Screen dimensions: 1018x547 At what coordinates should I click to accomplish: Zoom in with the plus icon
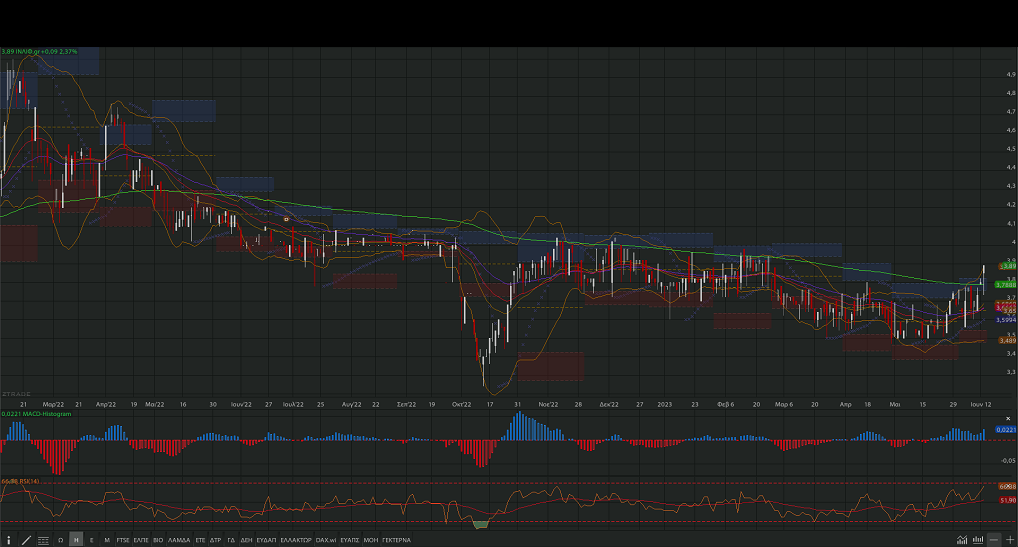tap(1010, 540)
